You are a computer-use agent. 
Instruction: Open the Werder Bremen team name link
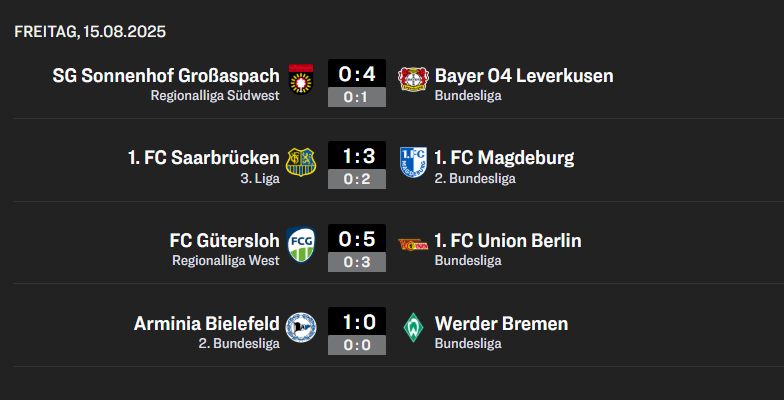pos(501,324)
